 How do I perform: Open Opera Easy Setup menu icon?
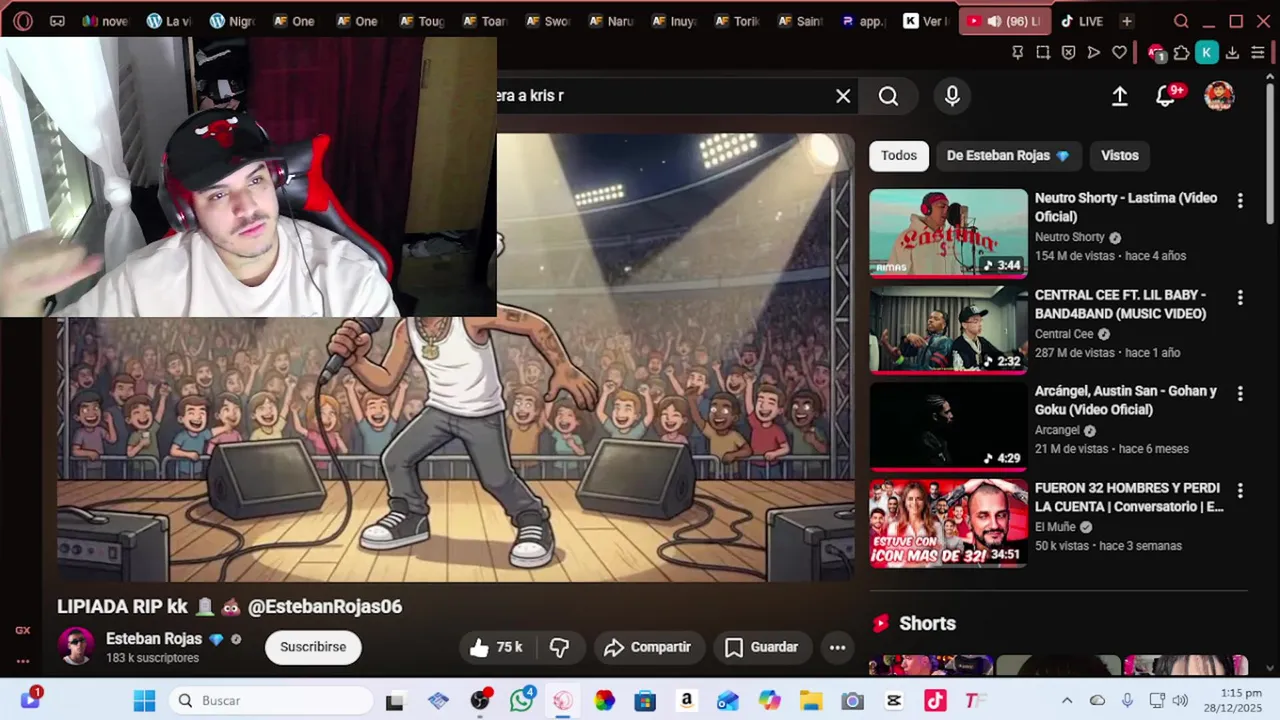point(1258,53)
